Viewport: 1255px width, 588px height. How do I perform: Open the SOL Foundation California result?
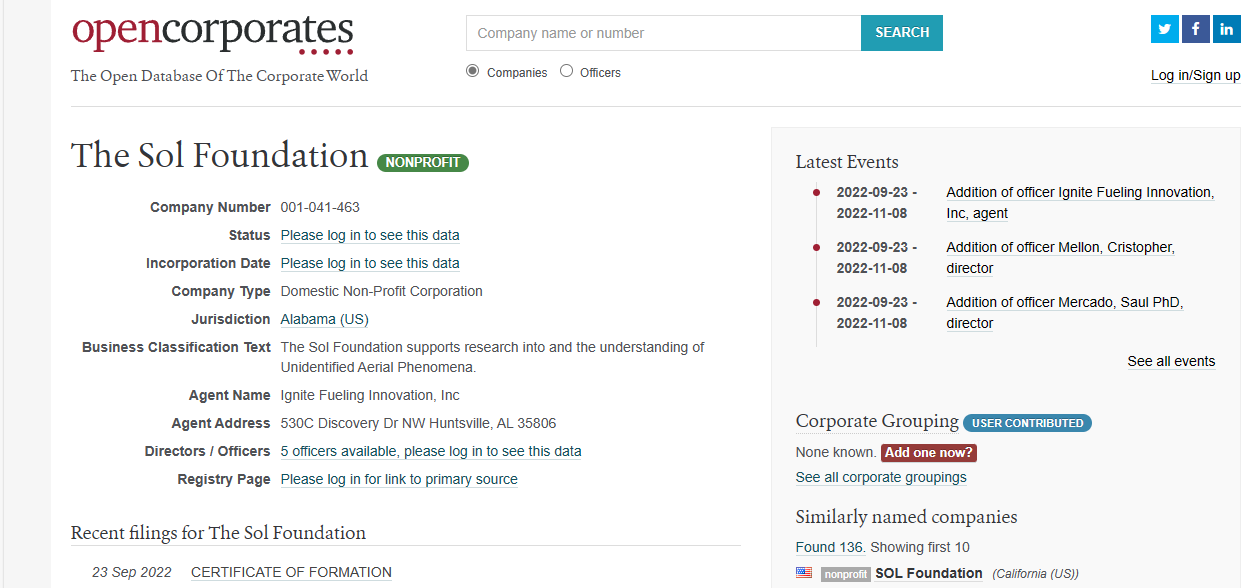(929, 573)
